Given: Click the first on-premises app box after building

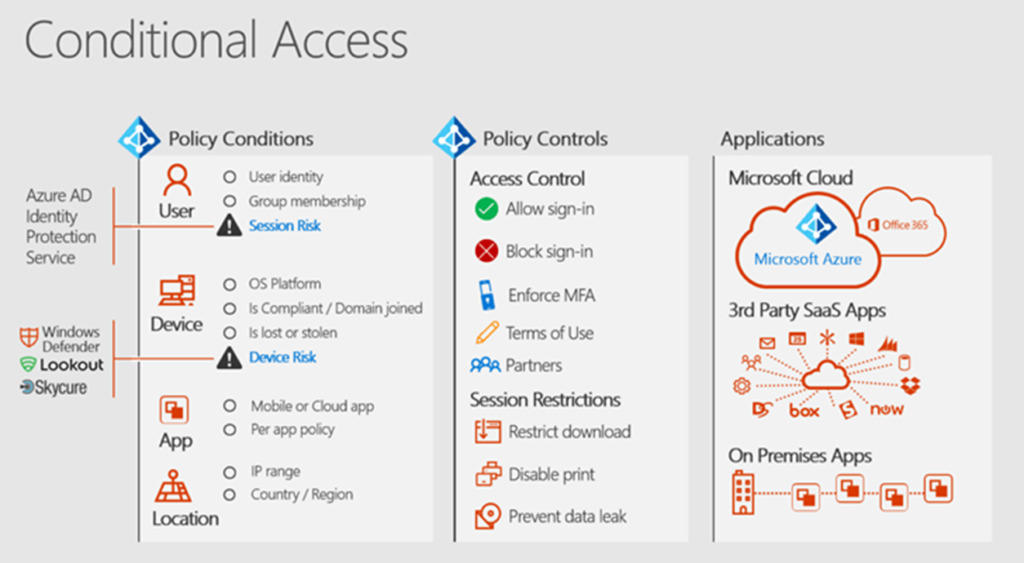Looking at the screenshot, I should 806,498.
